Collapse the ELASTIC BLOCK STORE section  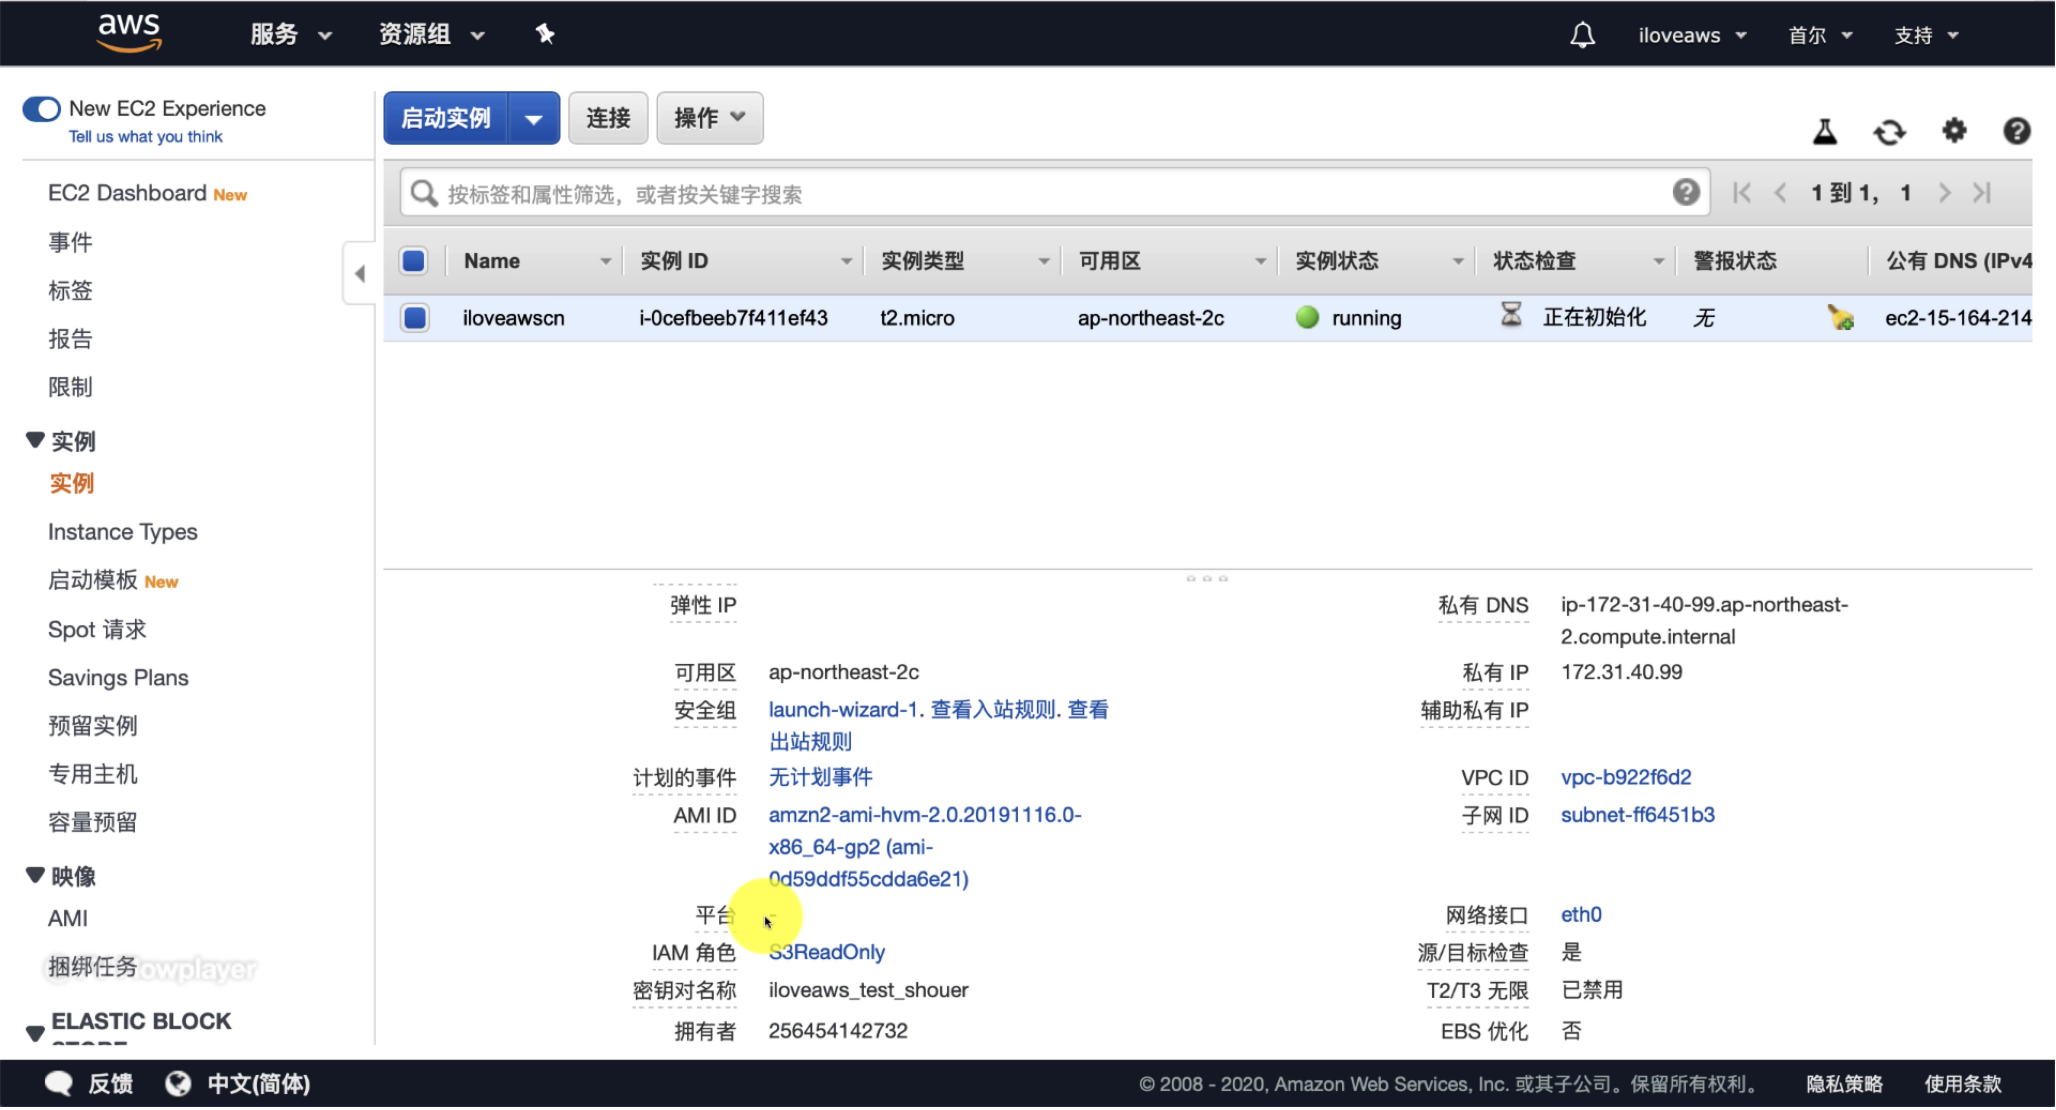(x=35, y=1032)
